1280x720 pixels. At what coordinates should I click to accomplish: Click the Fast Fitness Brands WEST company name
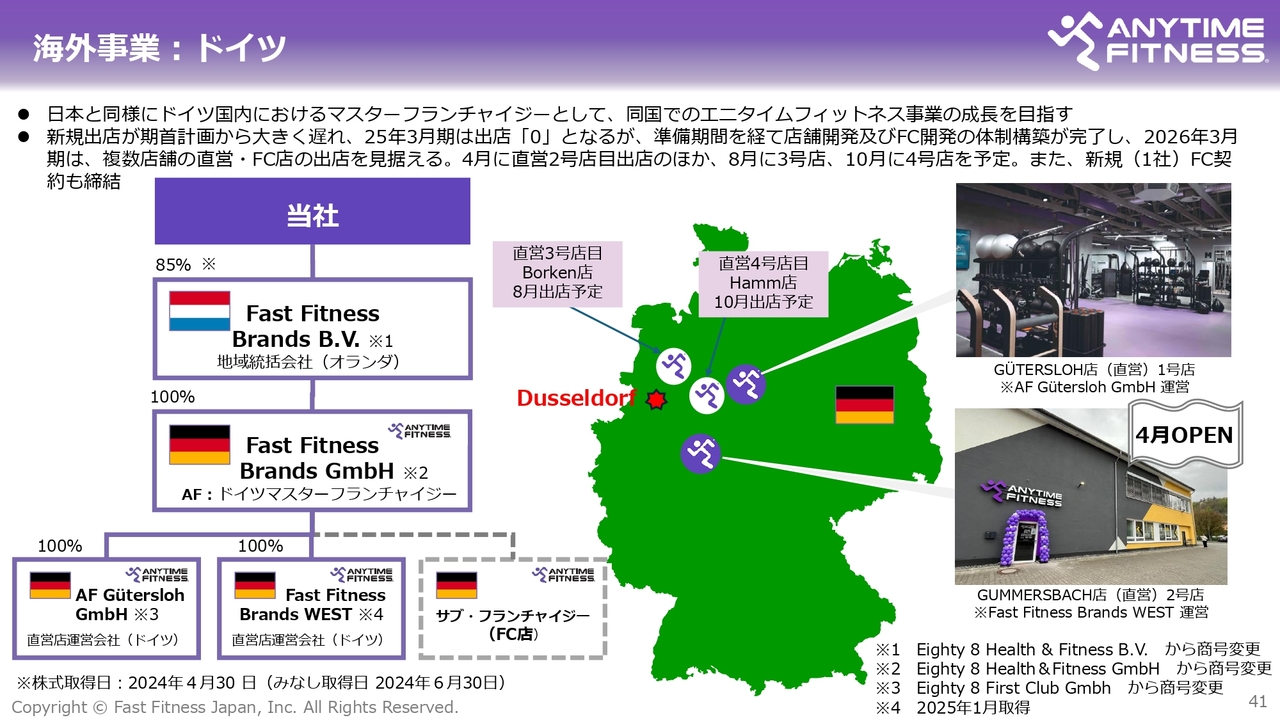click(x=311, y=604)
